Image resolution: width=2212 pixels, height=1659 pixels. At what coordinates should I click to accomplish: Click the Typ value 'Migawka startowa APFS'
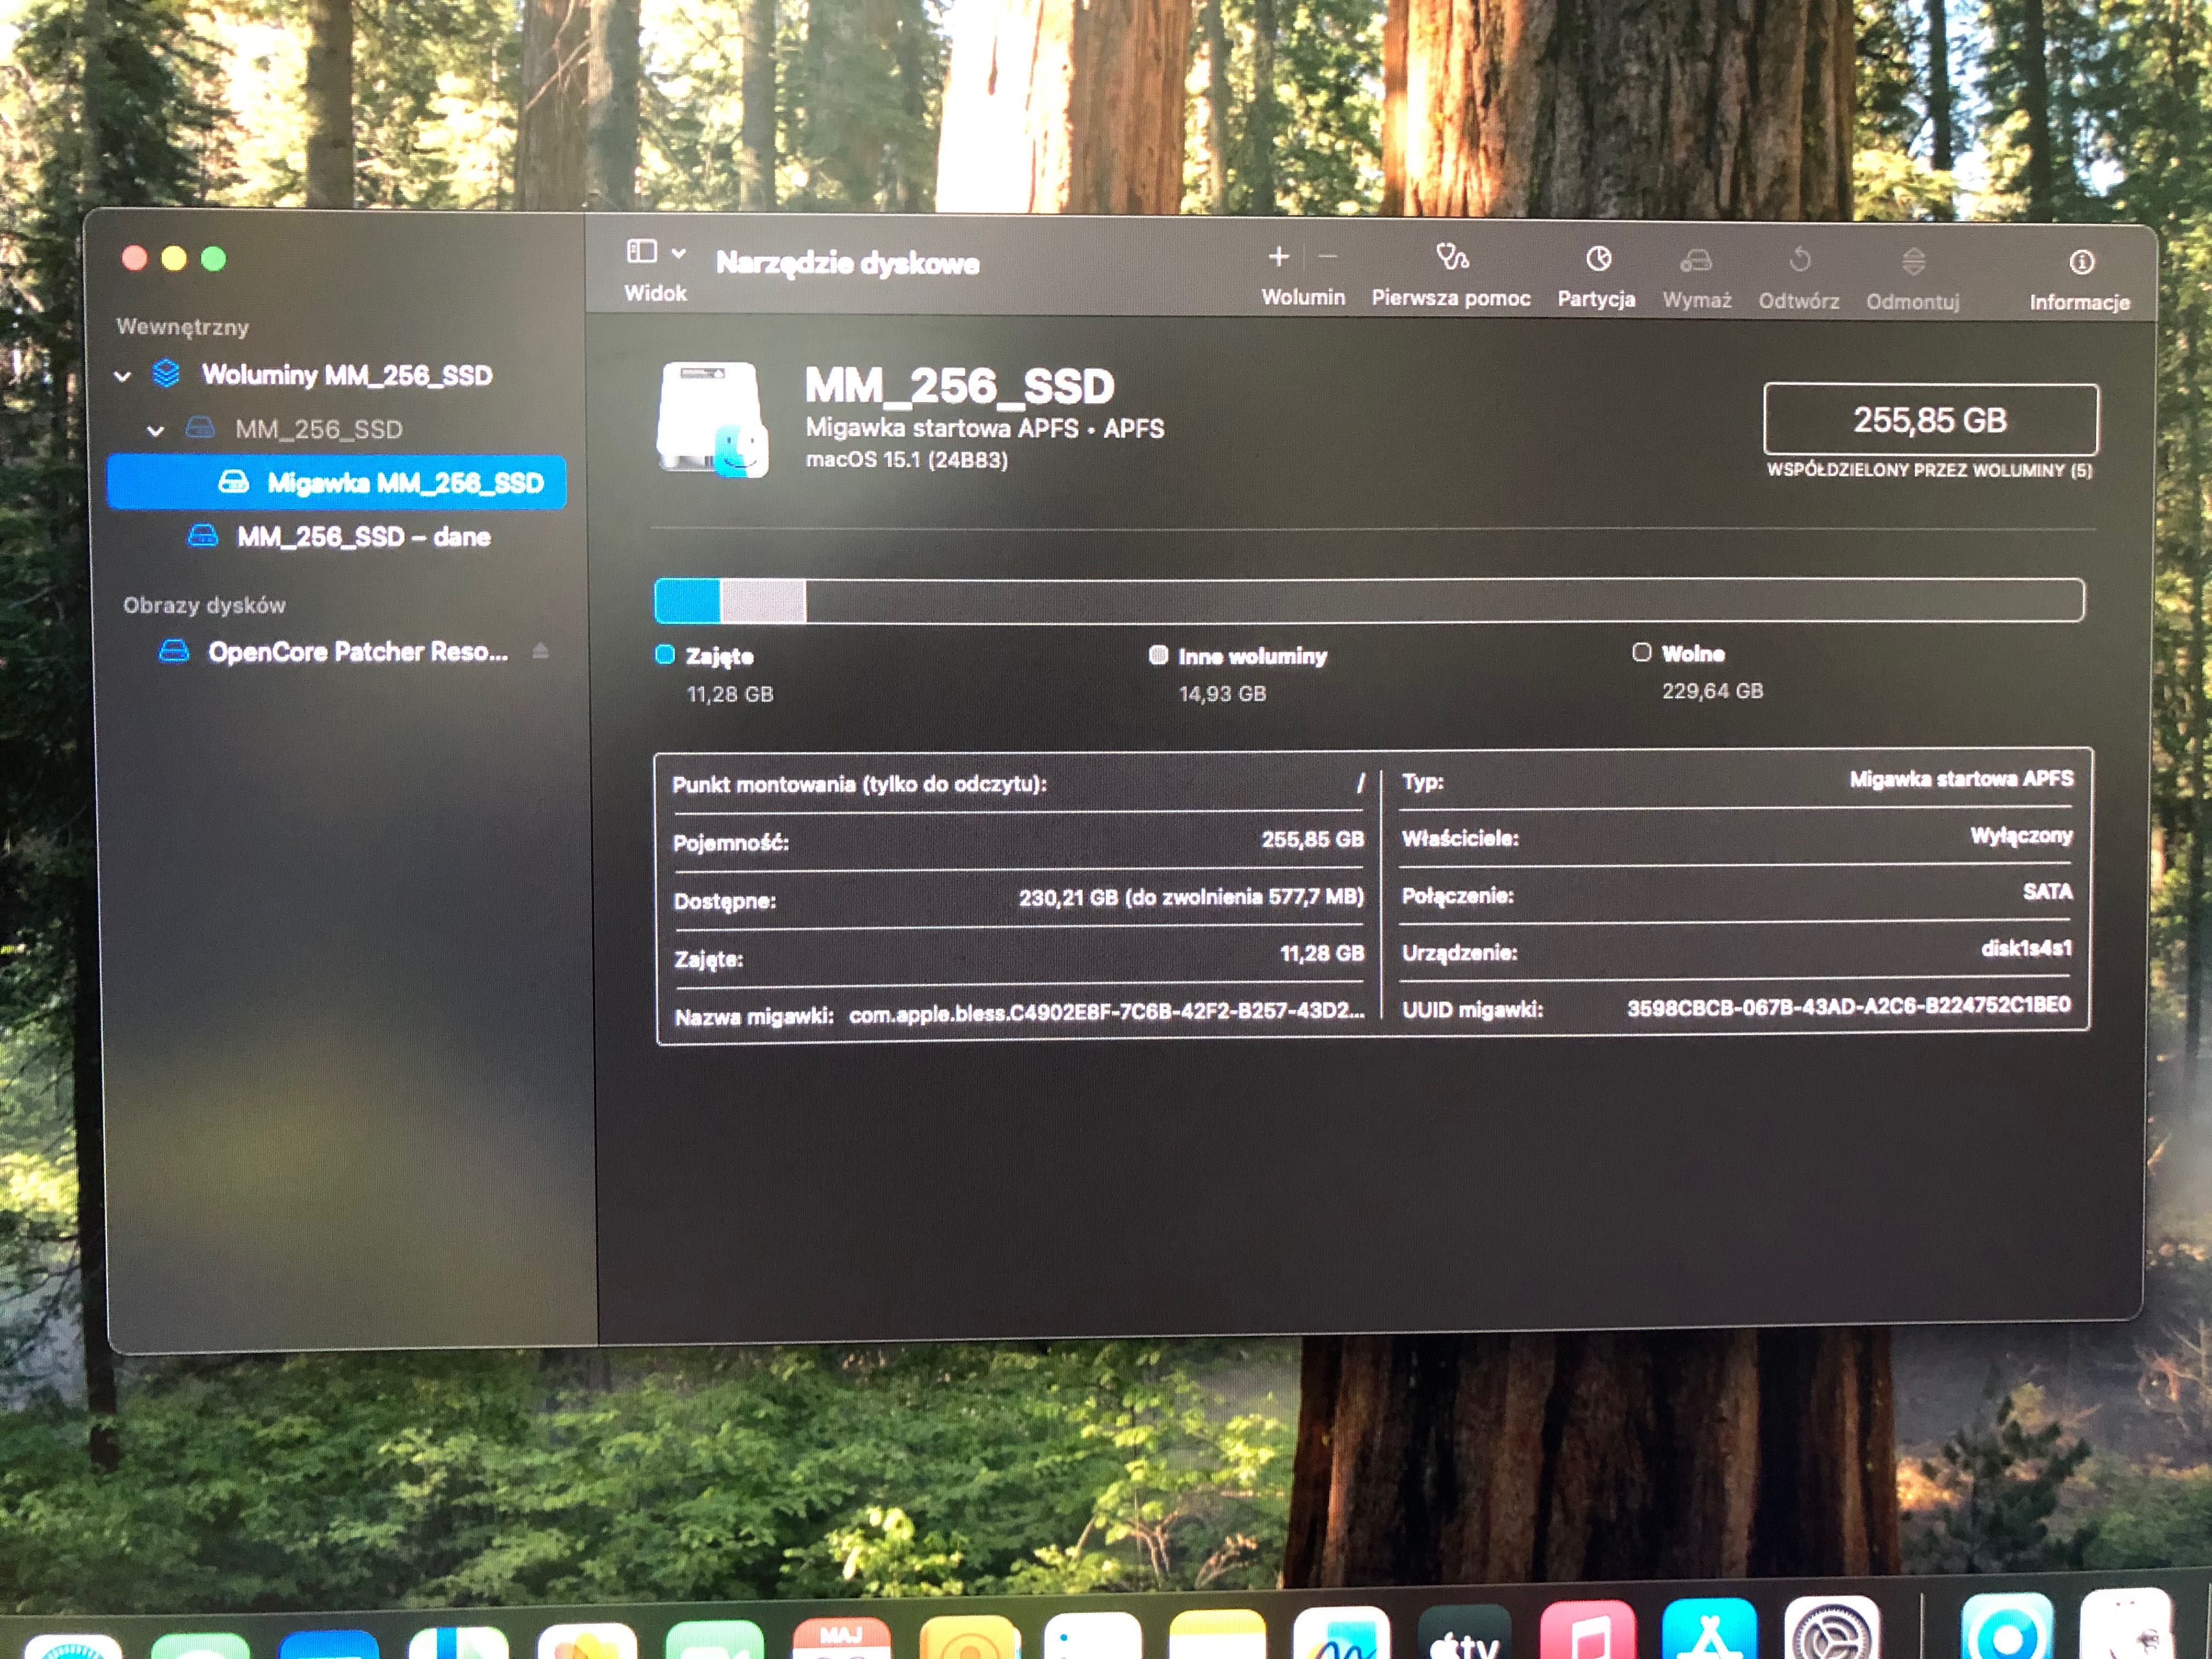click(x=1961, y=778)
